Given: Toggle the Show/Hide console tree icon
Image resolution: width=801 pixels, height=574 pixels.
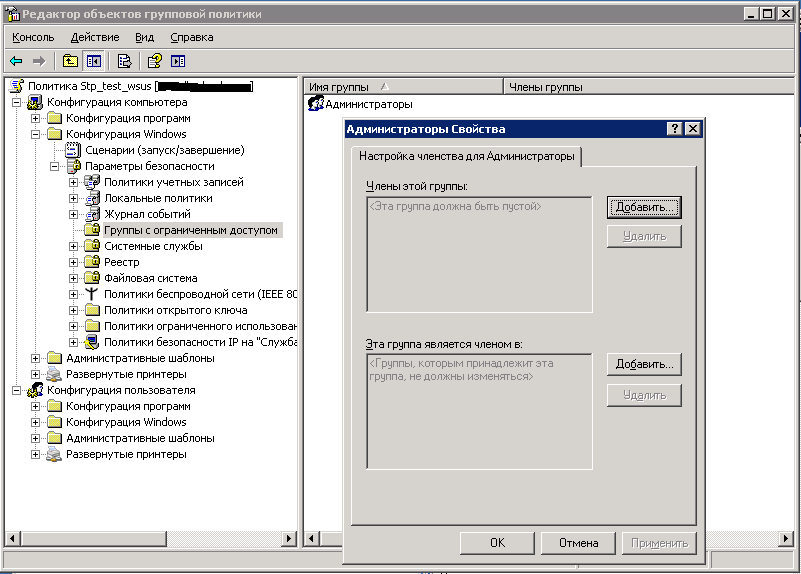Looking at the screenshot, I should click(94, 61).
